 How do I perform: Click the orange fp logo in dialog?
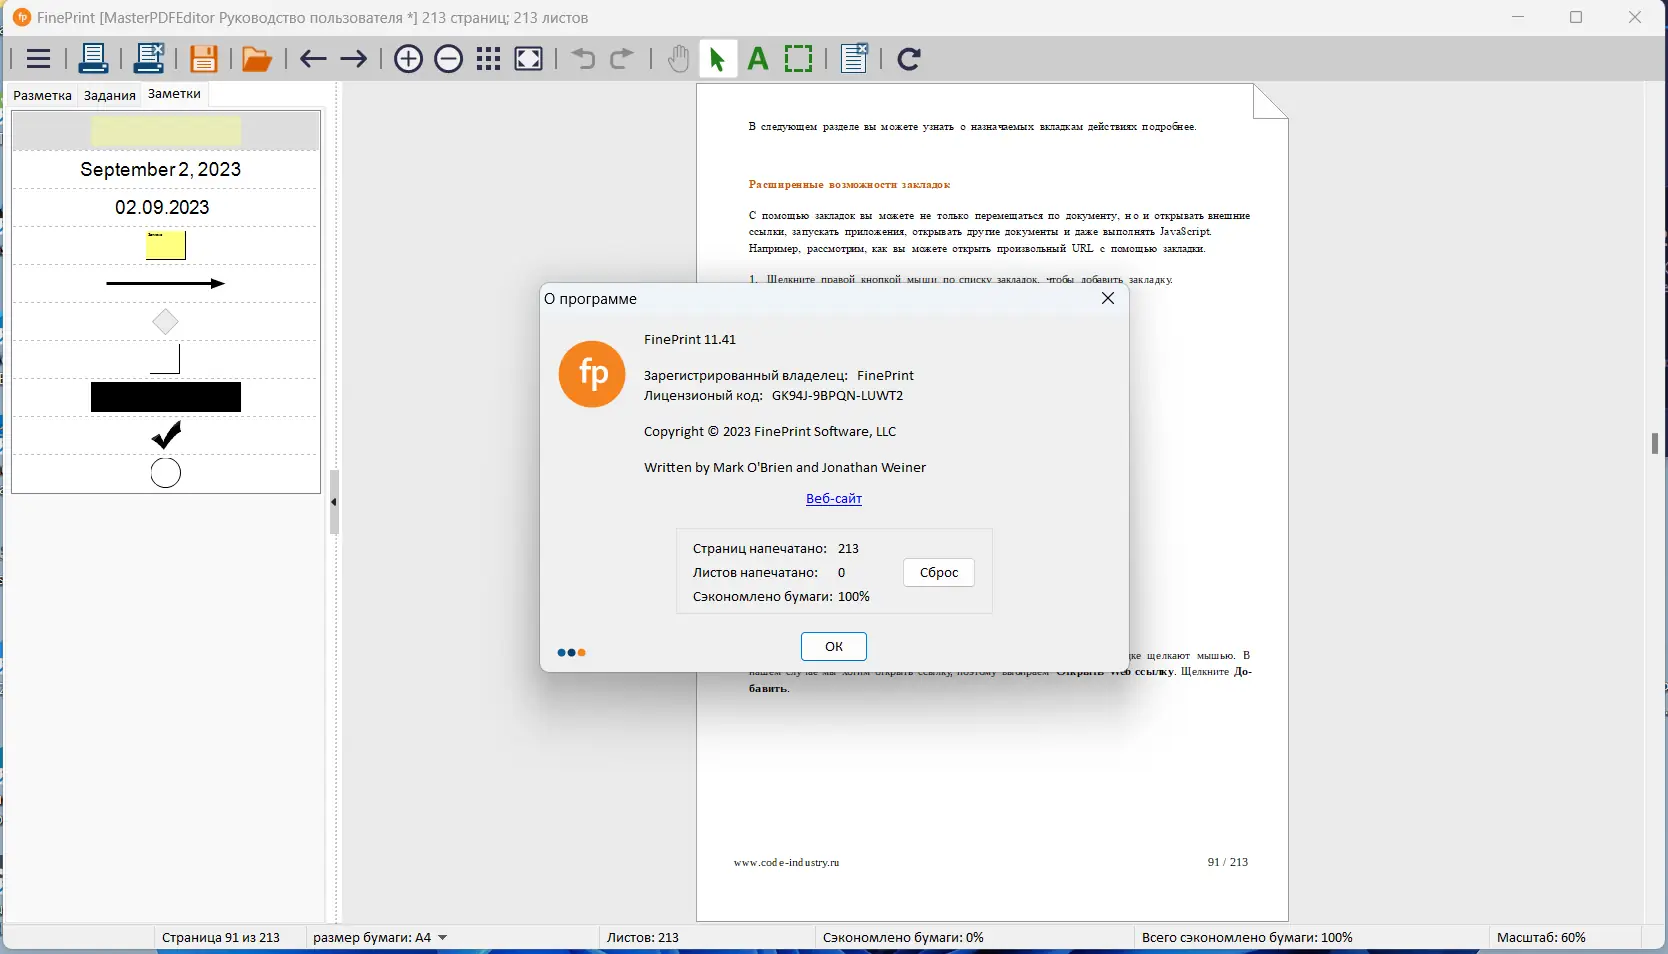click(x=592, y=374)
